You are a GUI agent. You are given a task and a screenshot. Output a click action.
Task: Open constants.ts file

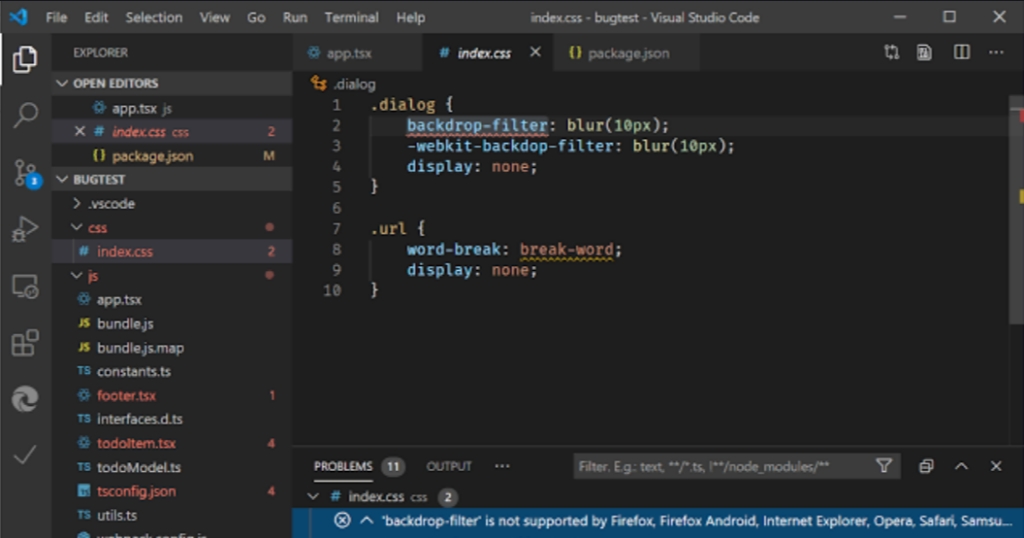click(x=172, y=372)
